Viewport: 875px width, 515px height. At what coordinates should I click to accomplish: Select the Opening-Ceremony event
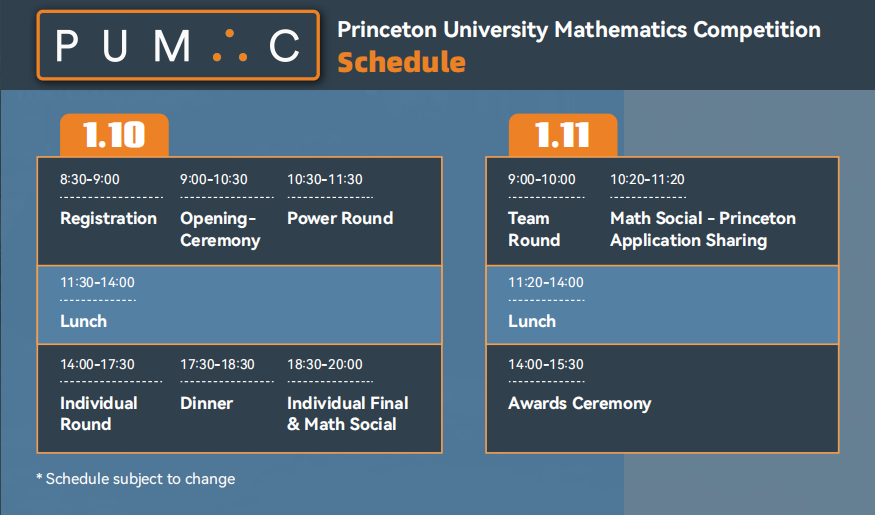(x=220, y=229)
